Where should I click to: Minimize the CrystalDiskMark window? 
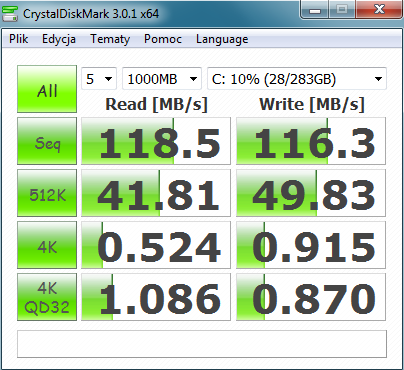[x=315, y=10]
